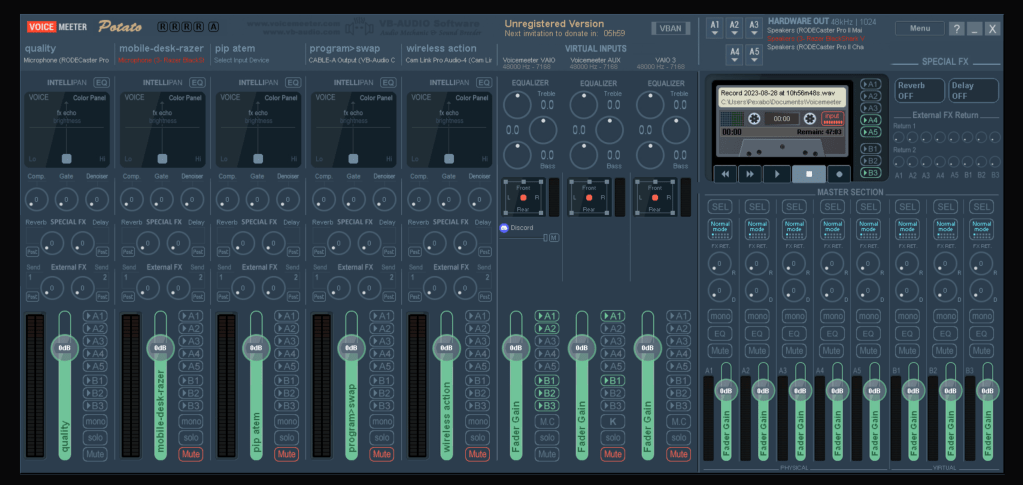Click the quality strip fader gain knob
This screenshot has width=1023, height=485.
[65, 348]
